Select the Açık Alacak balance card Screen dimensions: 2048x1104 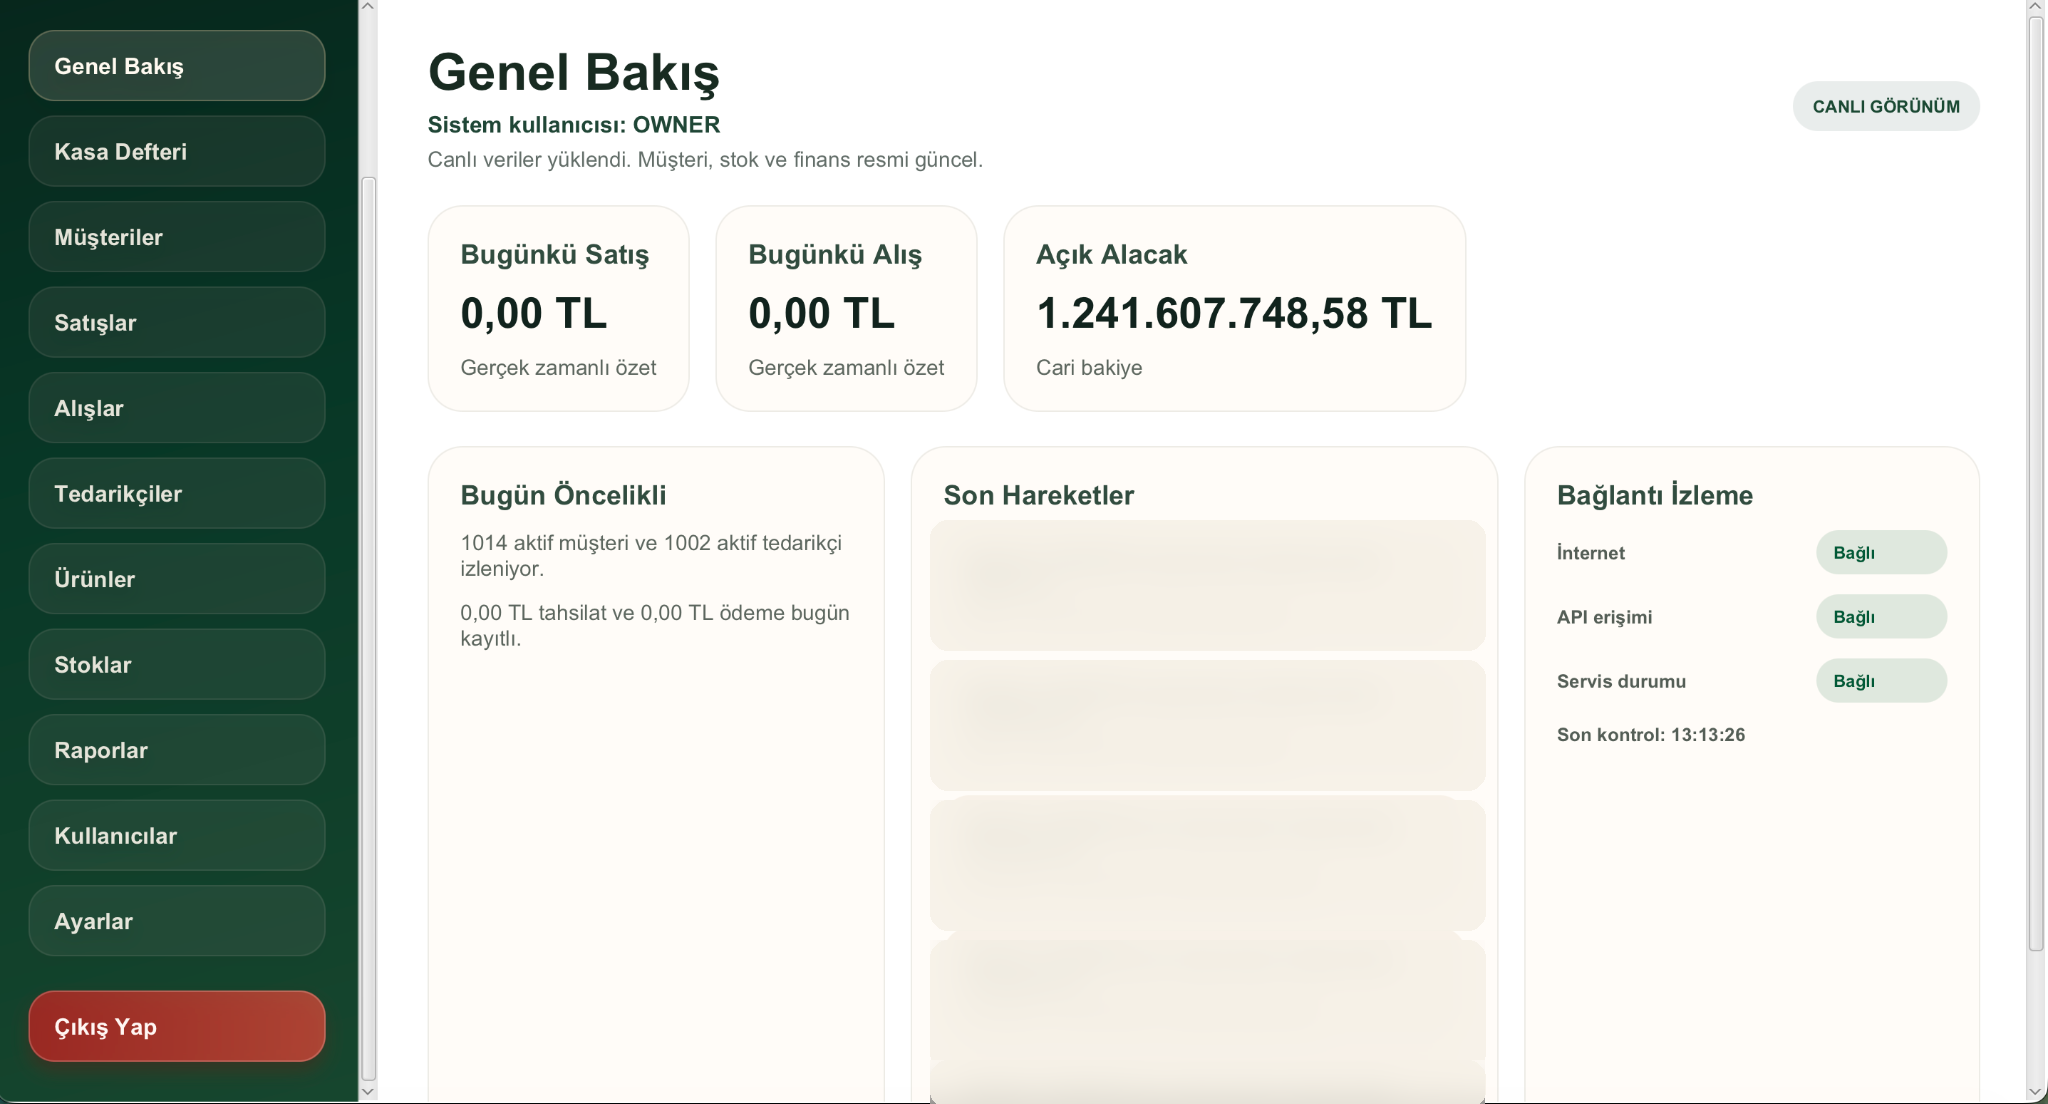coord(1234,308)
